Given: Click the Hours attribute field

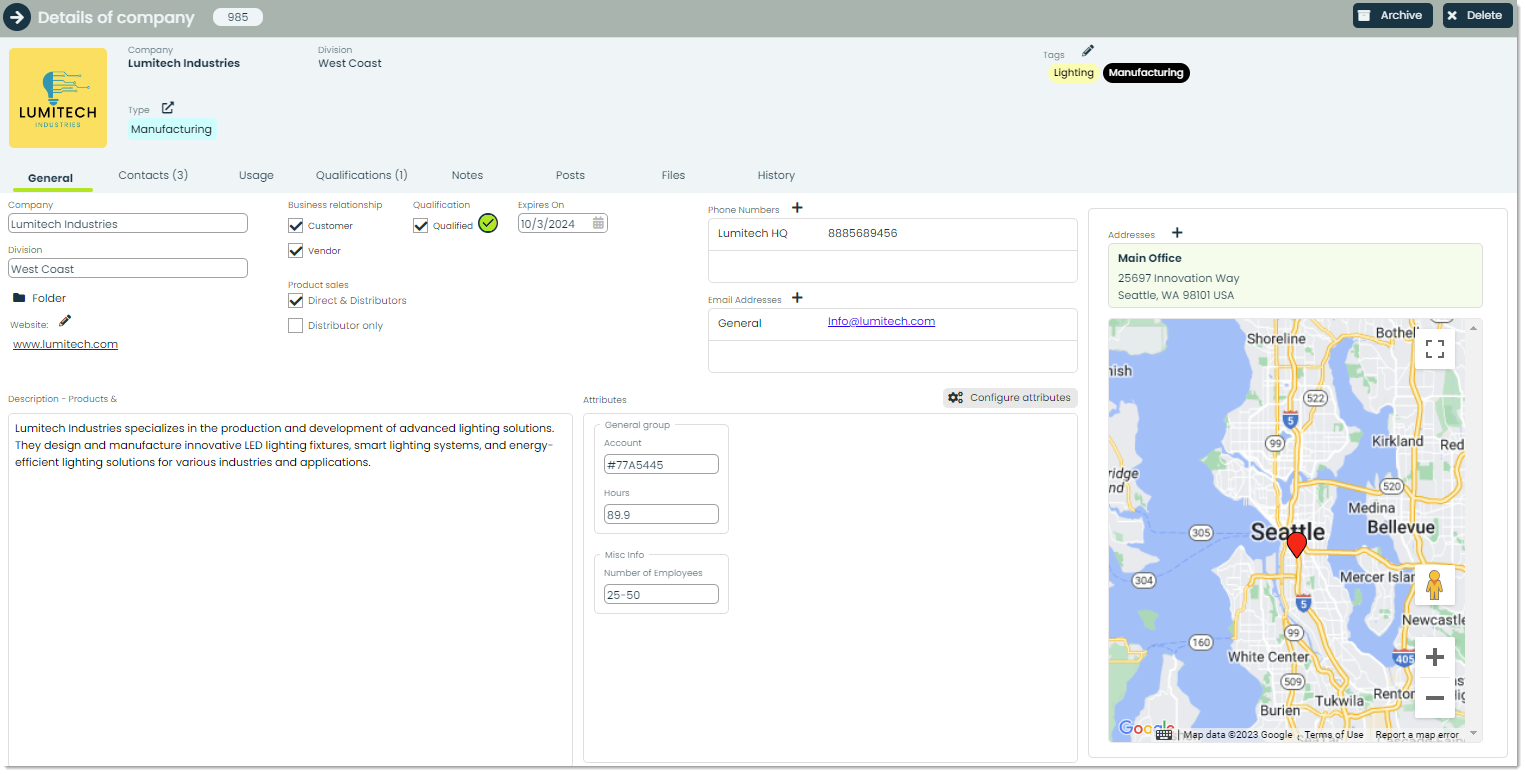Looking at the screenshot, I should point(661,514).
